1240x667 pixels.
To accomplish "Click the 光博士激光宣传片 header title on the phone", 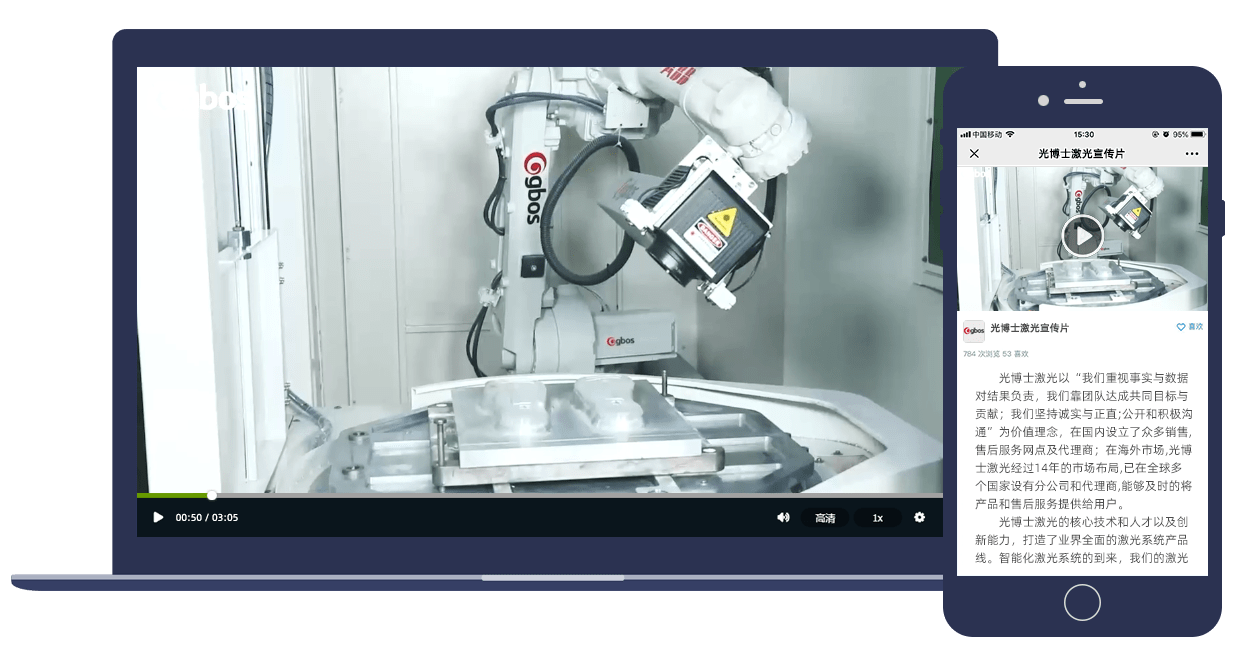I will point(1081,154).
